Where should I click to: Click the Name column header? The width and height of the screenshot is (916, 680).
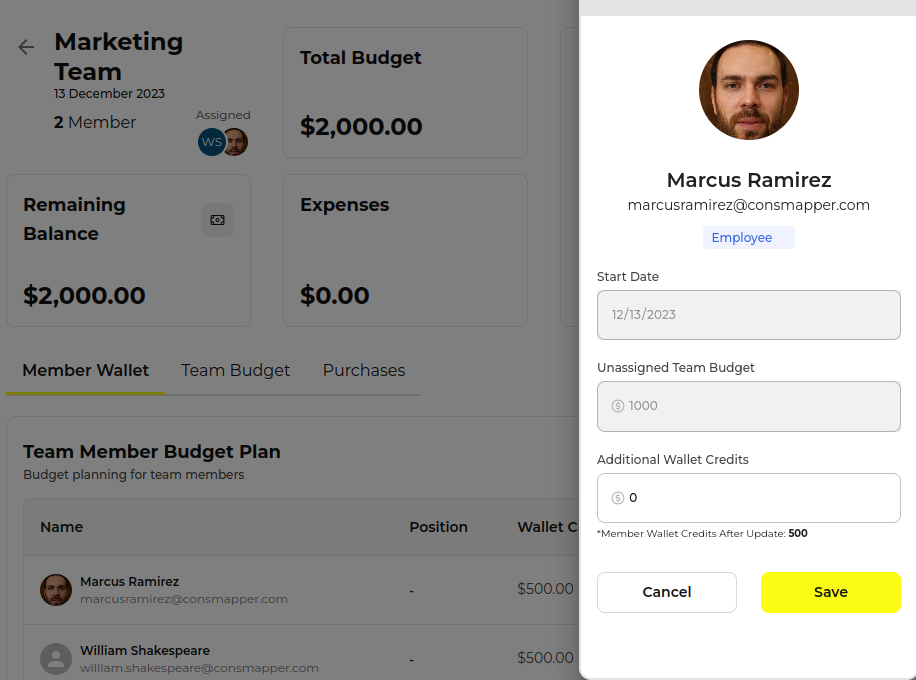[61, 527]
